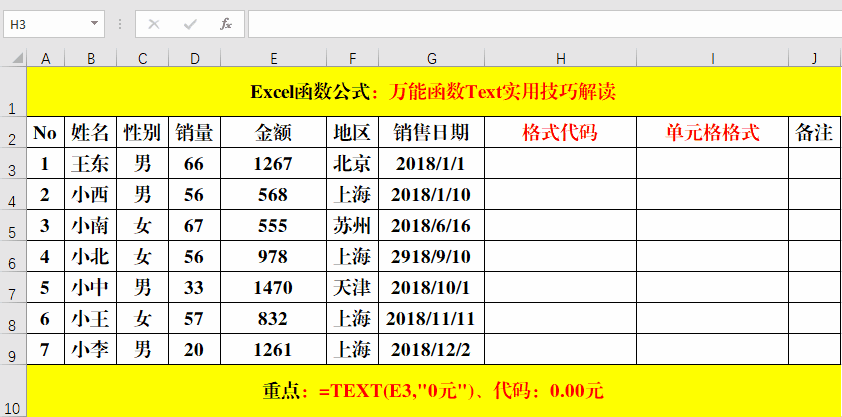Click the name cell 小南
842x417 pixels.
(91, 225)
